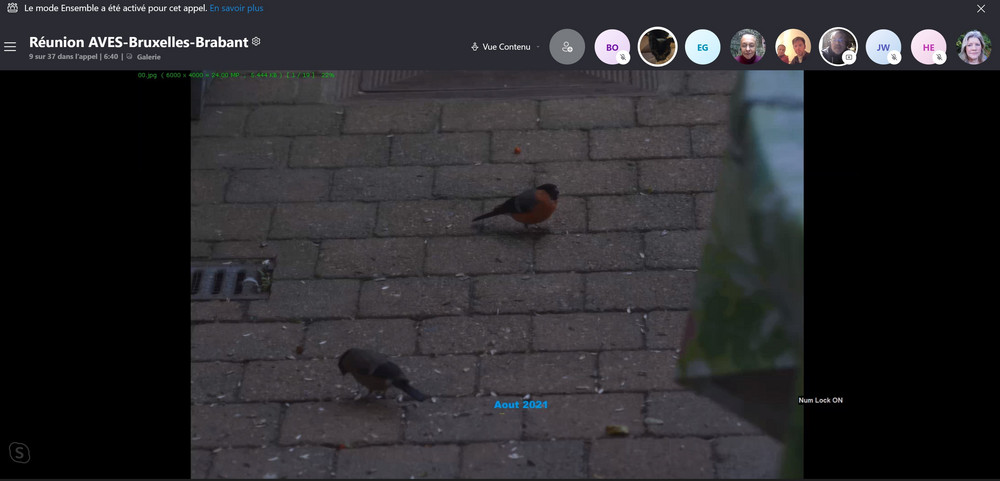The width and height of the screenshot is (1000, 481).
Task: Click the muted mic badge on BO
Action: 623,58
